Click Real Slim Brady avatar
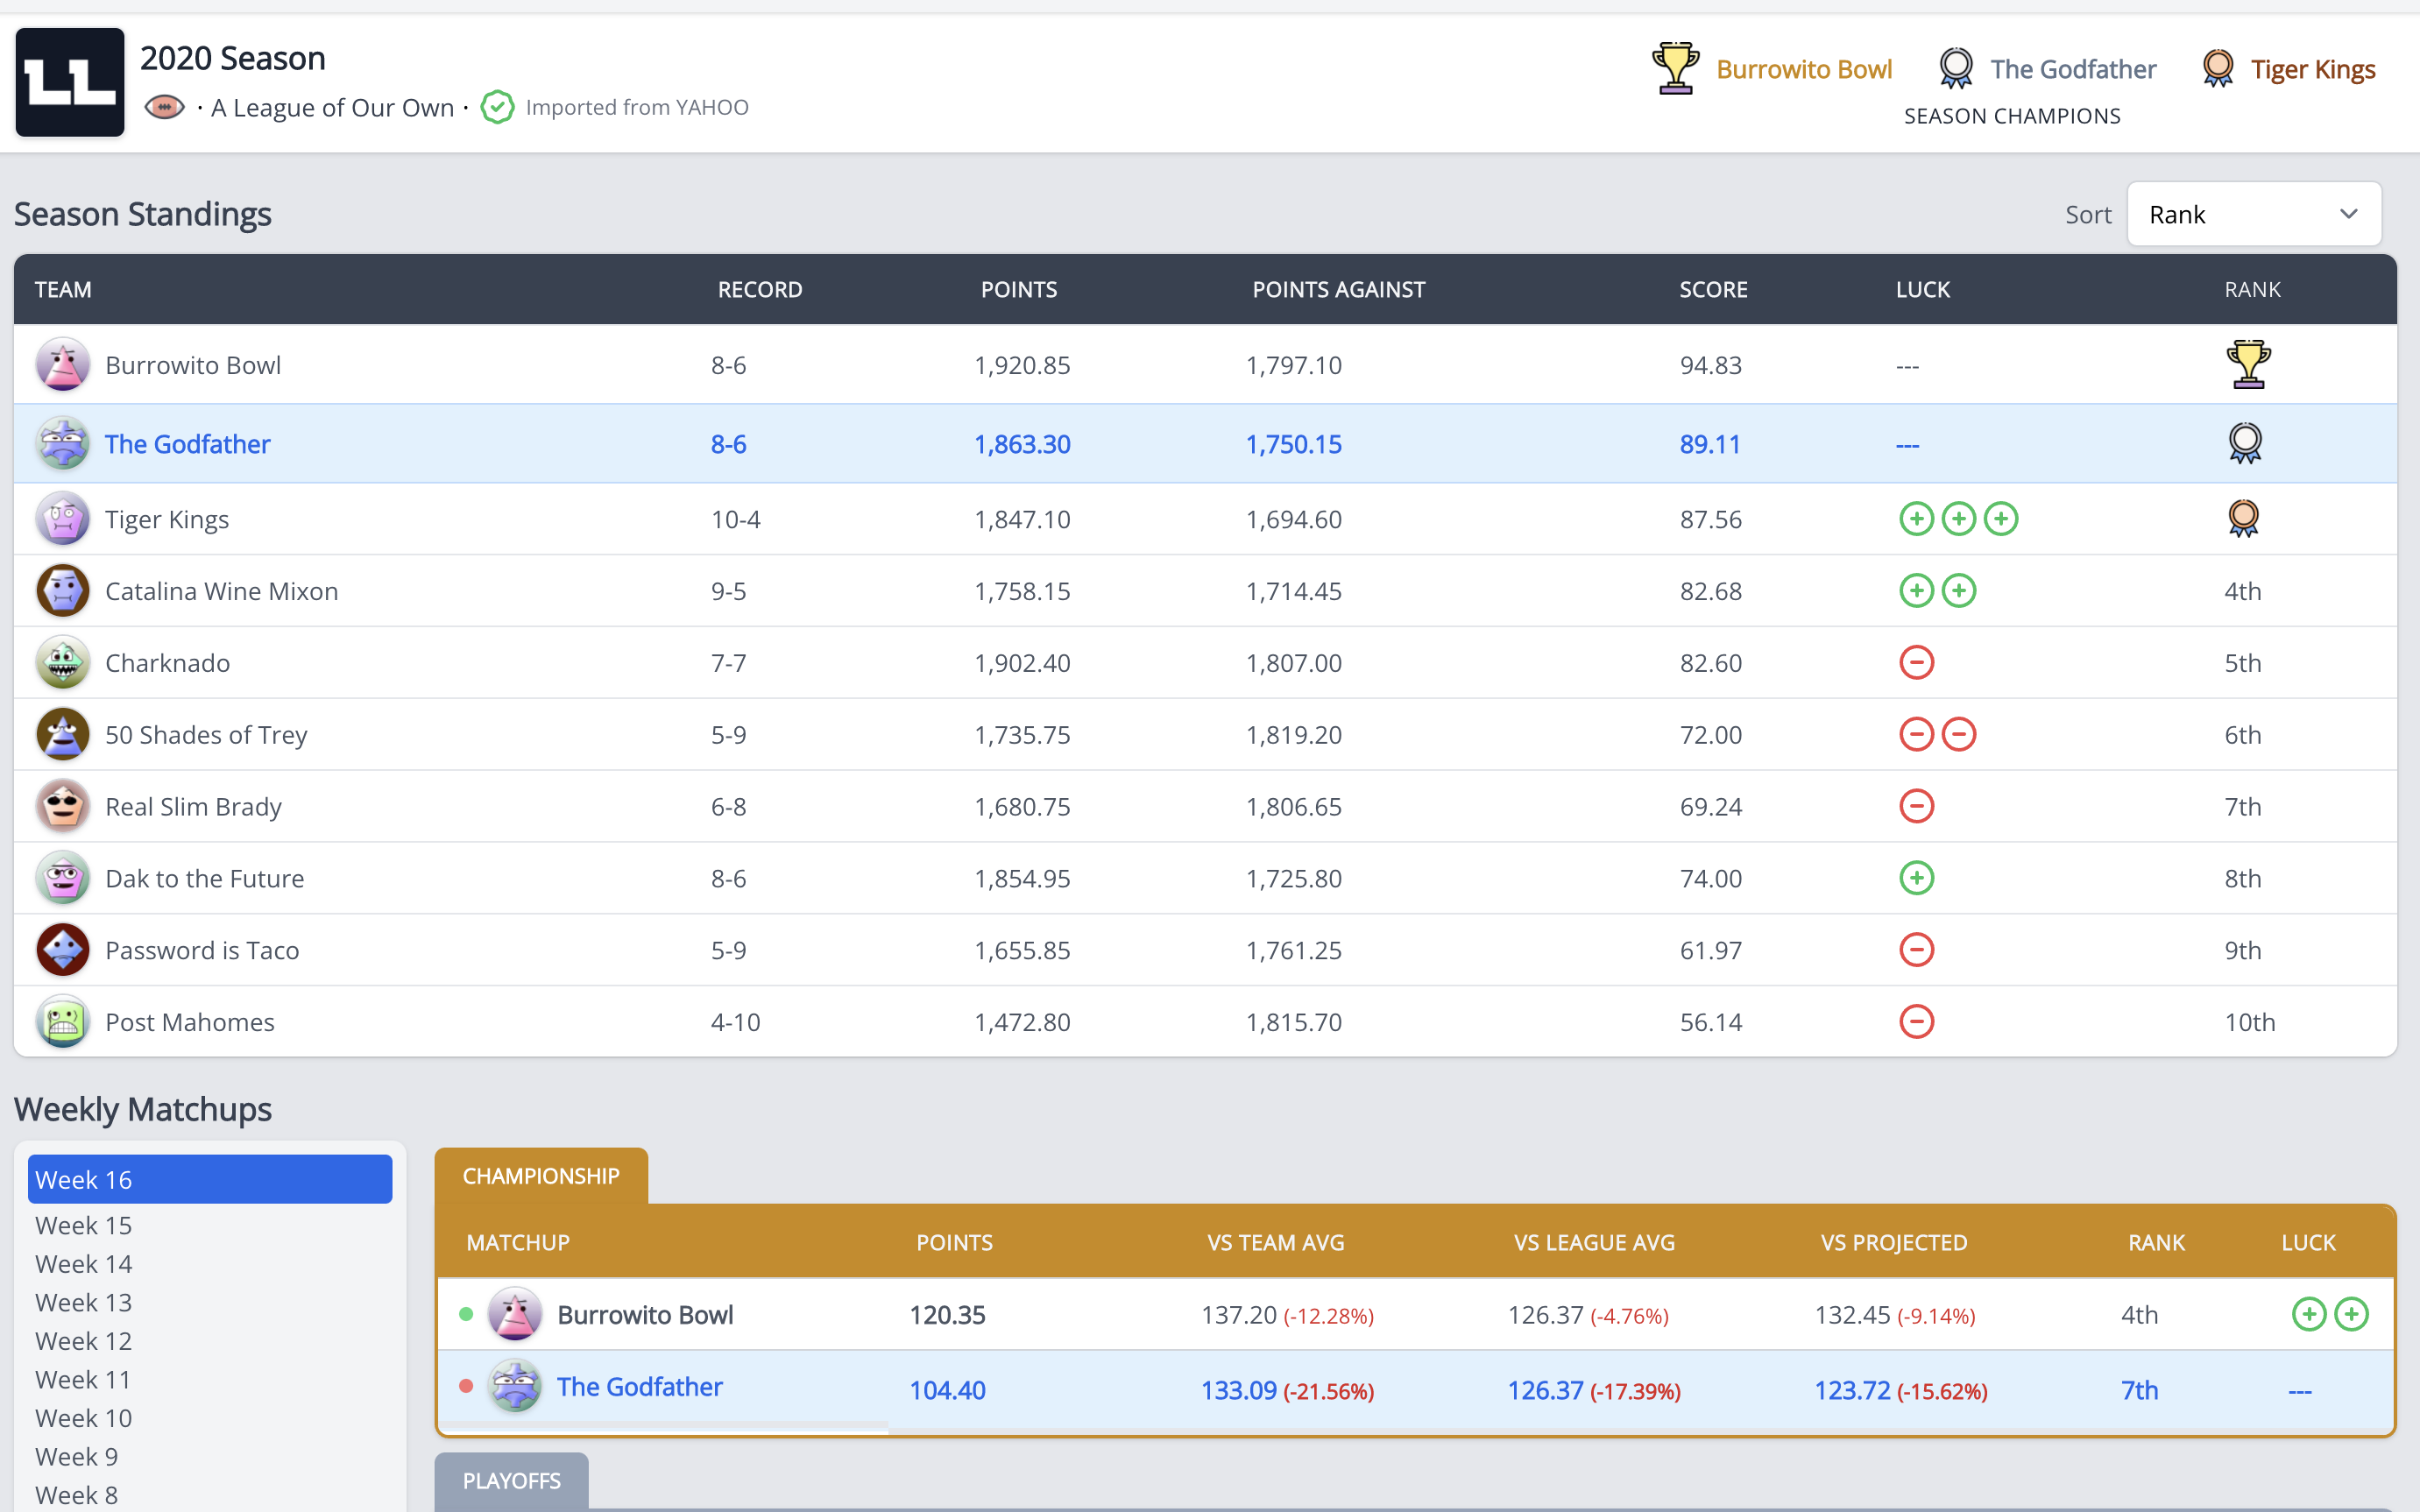This screenshot has width=2420, height=1512. click(63, 807)
